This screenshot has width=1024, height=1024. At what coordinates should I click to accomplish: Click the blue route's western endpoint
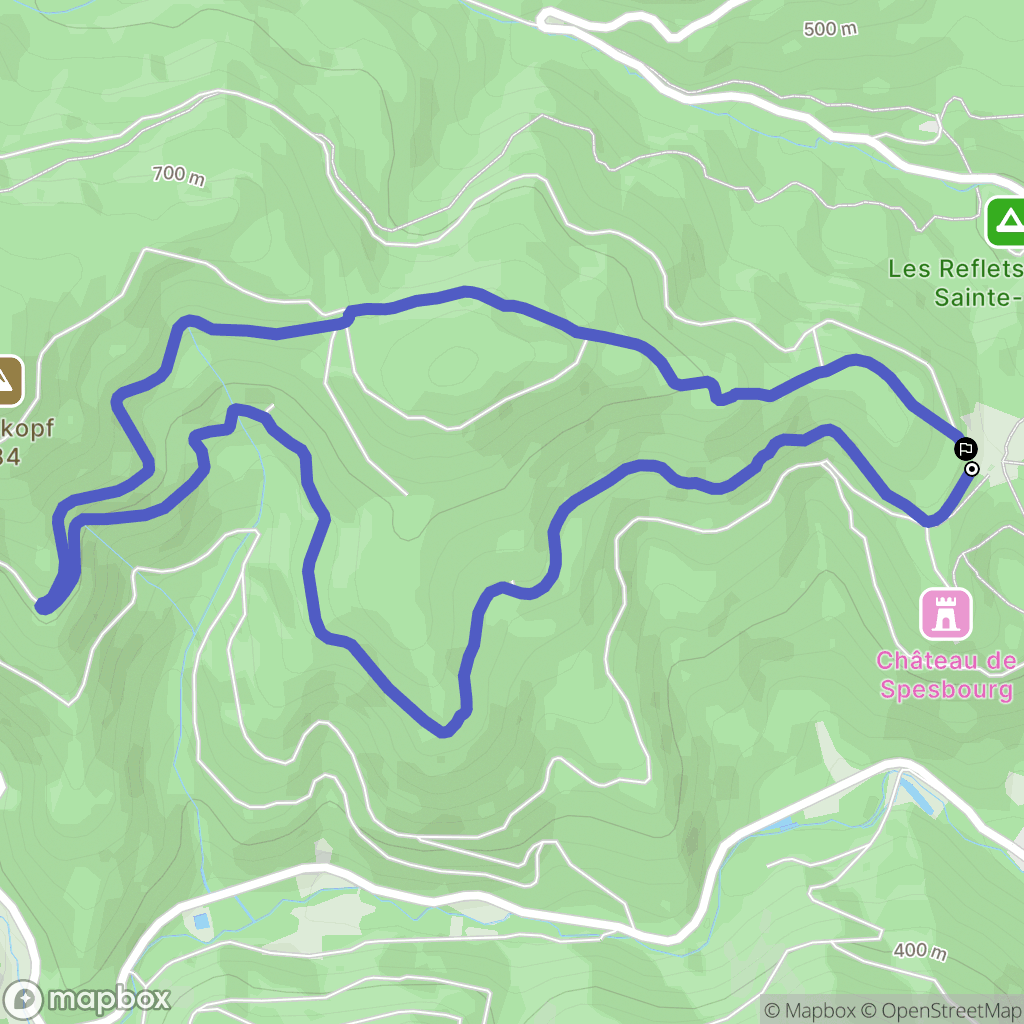coord(43,607)
